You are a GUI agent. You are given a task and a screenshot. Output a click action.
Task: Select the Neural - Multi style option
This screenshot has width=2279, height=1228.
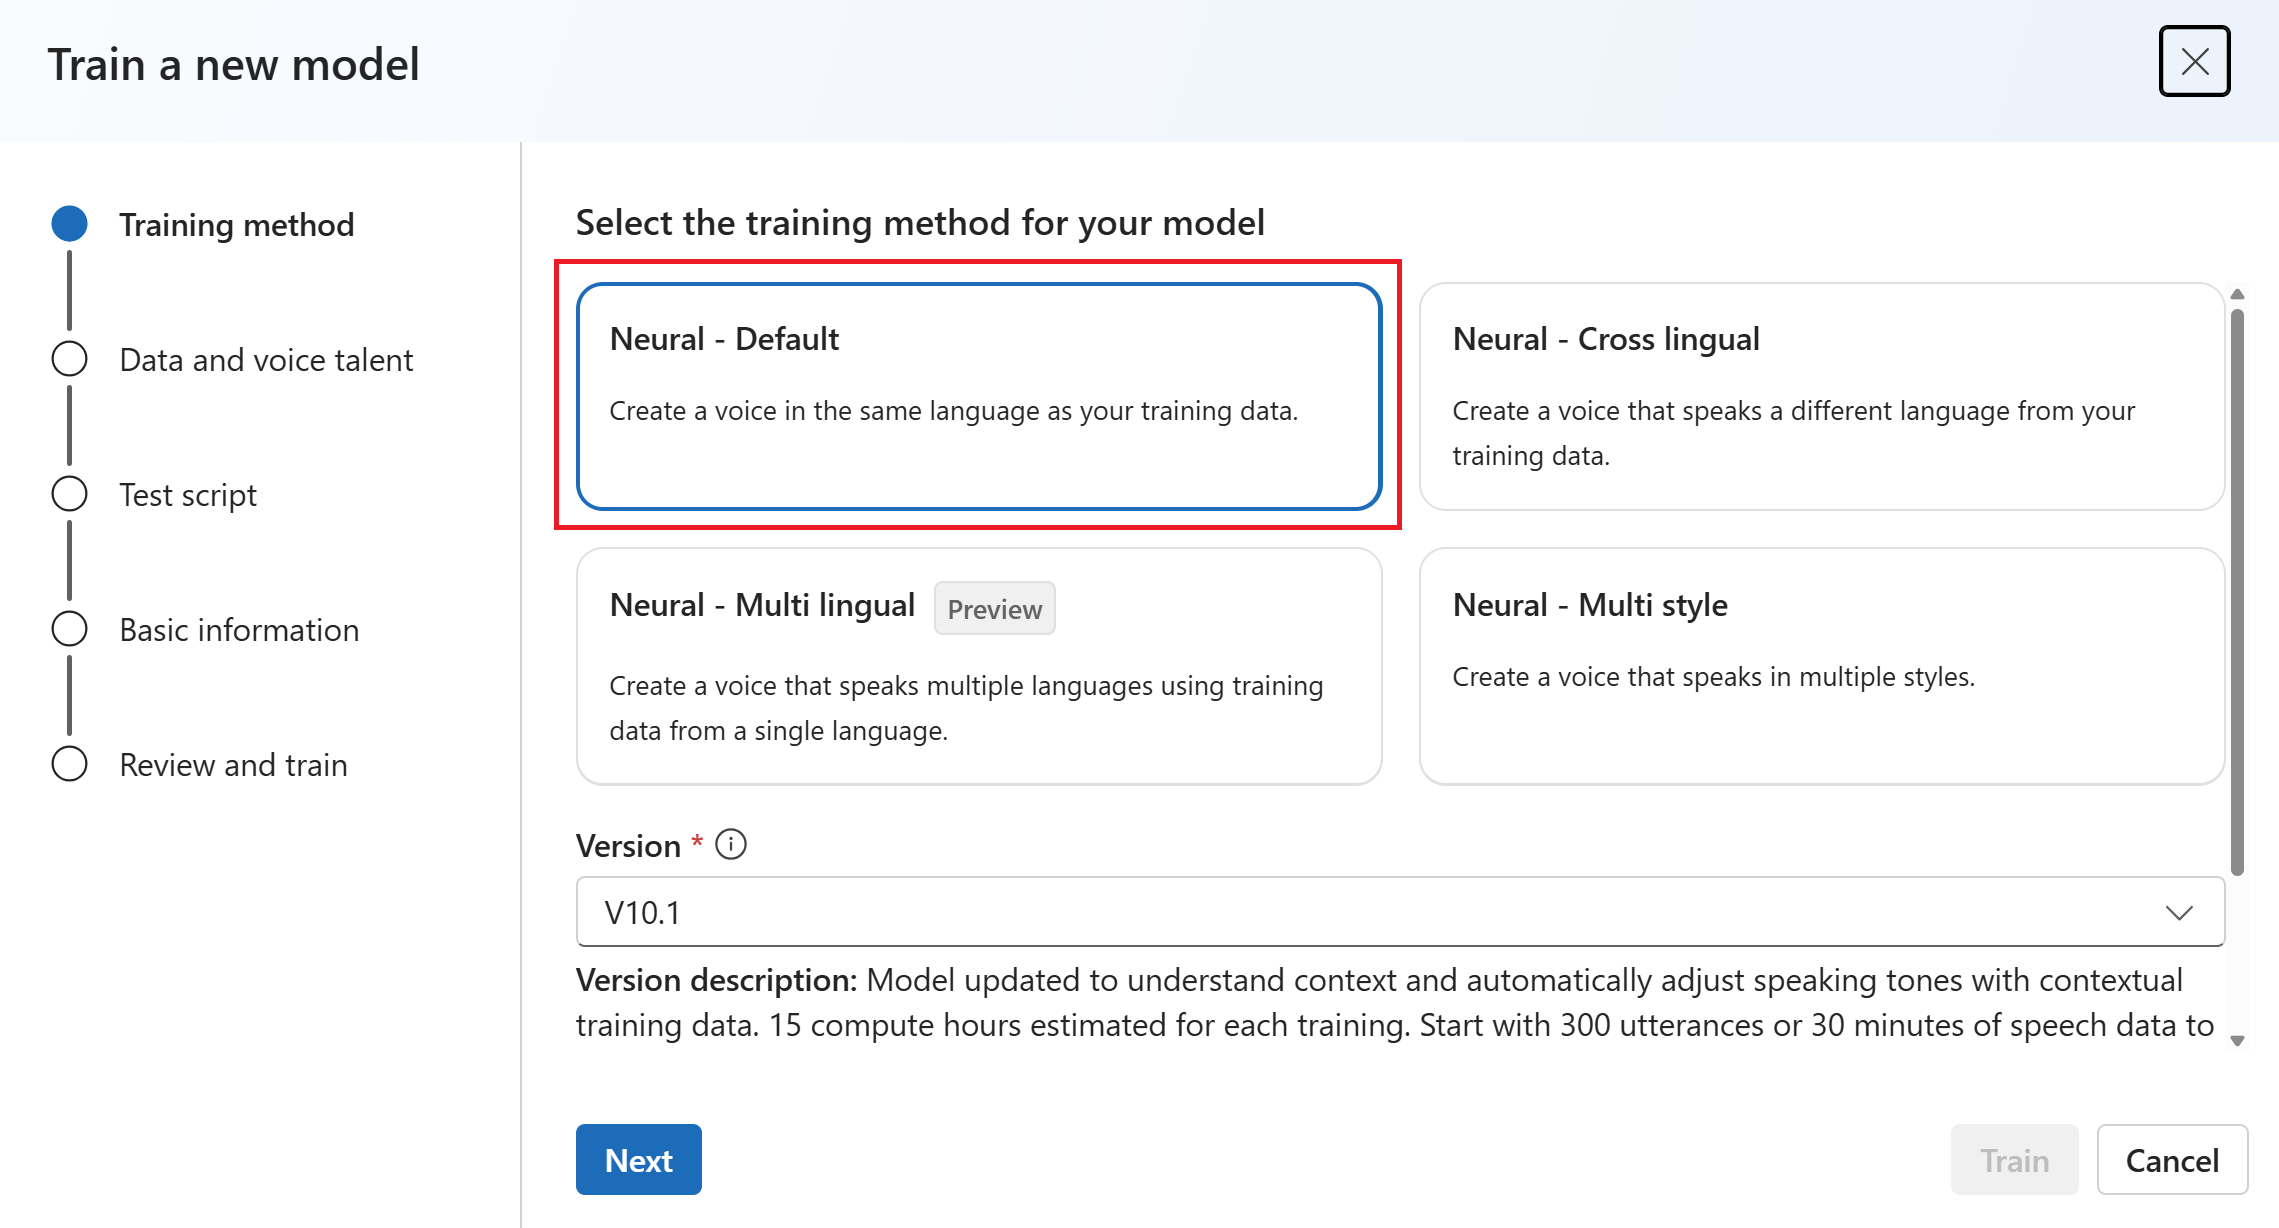point(1821,666)
